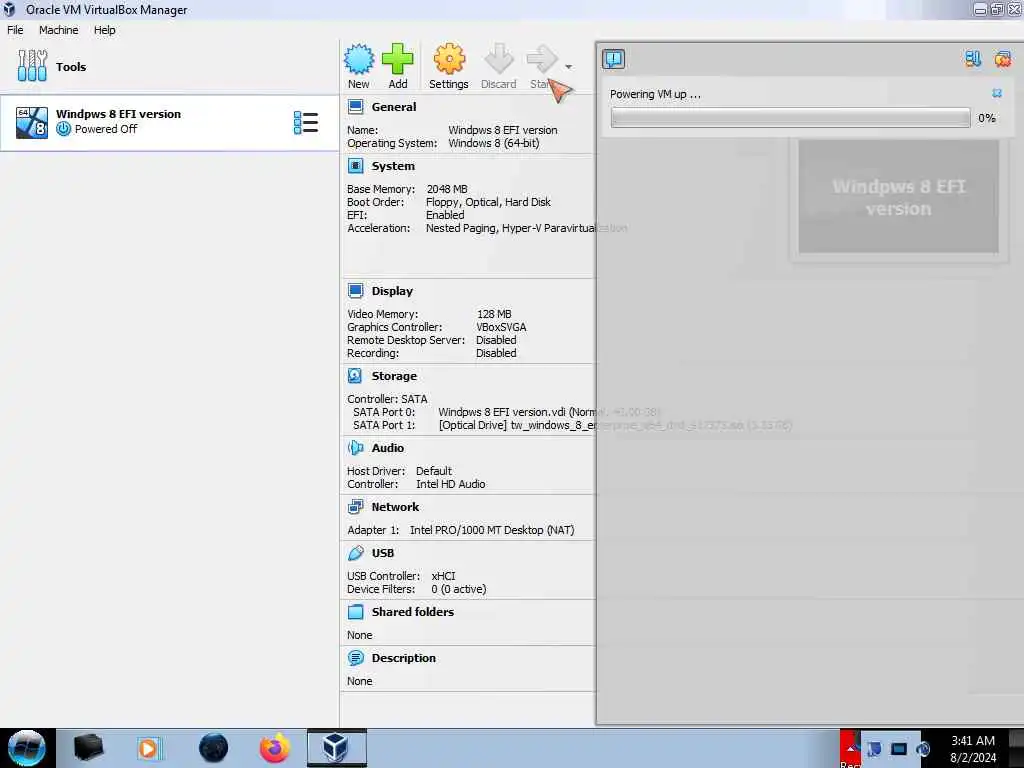Click the tray monitor icon
Screen dimensions: 1024x768
click(x=899, y=749)
